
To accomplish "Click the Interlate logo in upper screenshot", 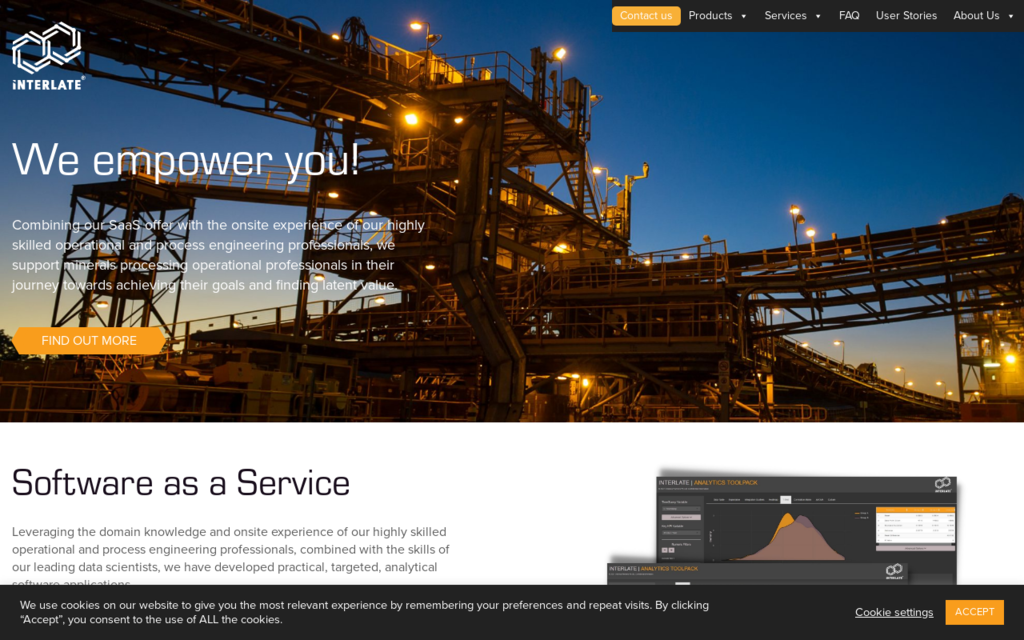I will [942, 485].
